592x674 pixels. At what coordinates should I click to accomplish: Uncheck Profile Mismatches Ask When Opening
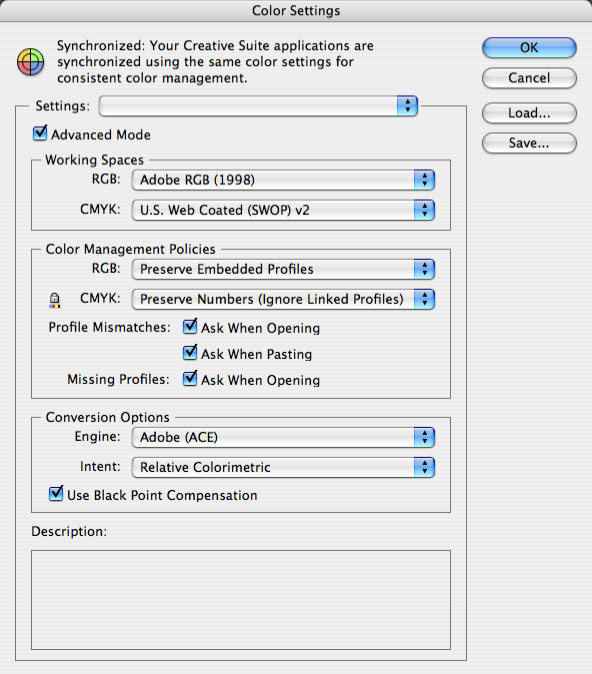[x=190, y=327]
